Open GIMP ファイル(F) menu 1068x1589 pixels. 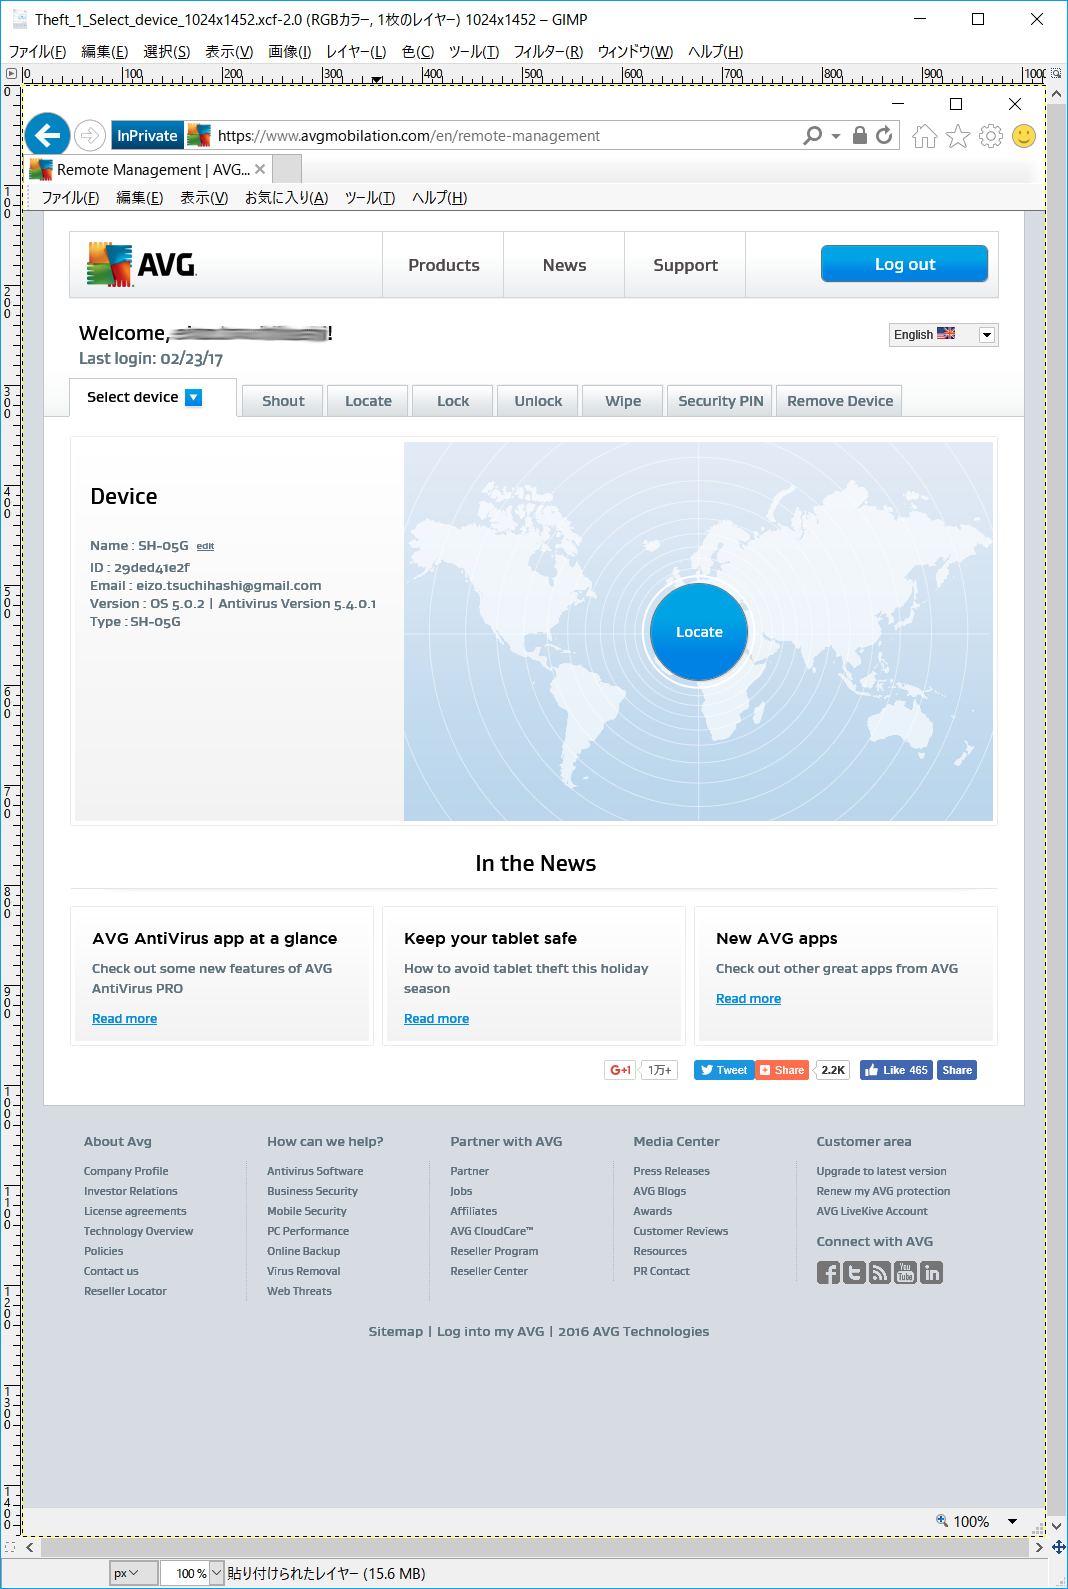(x=37, y=51)
